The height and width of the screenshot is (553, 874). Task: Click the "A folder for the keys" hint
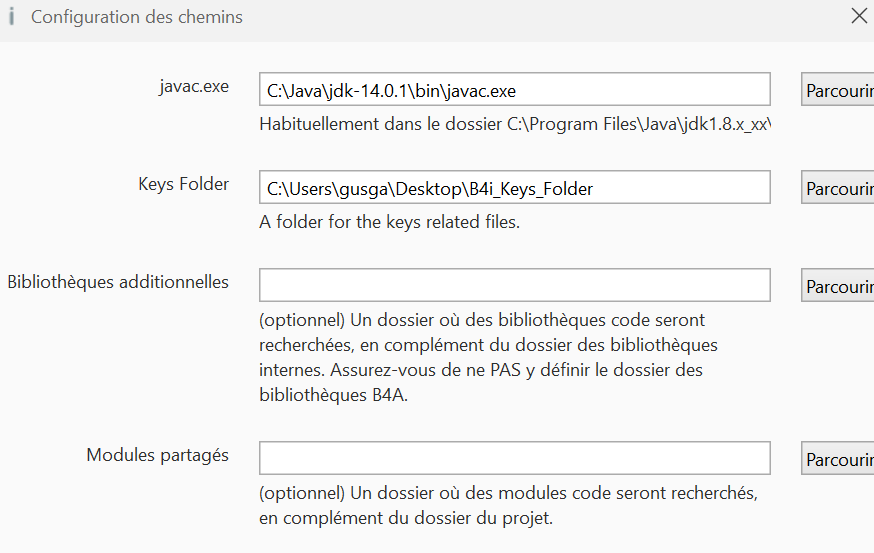[389, 222]
